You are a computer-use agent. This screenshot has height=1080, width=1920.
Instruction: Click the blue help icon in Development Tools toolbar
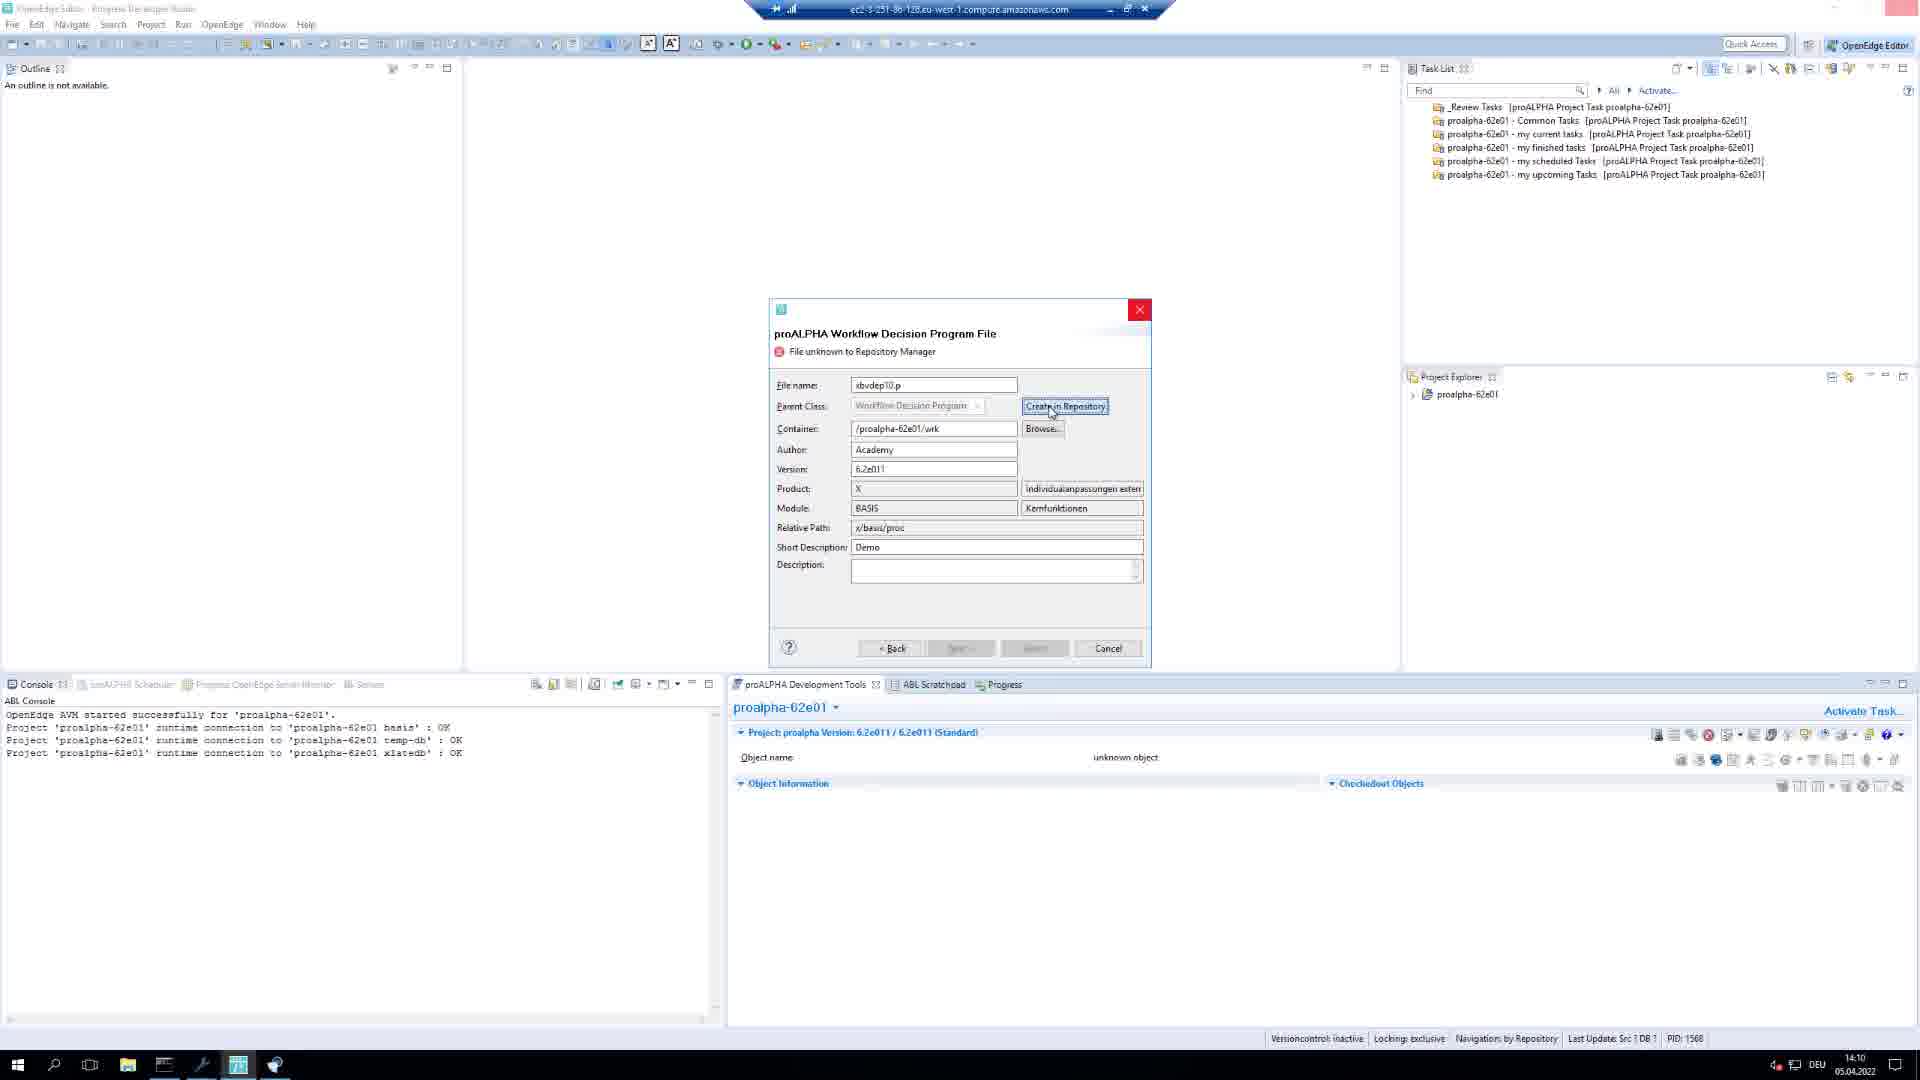point(1886,735)
